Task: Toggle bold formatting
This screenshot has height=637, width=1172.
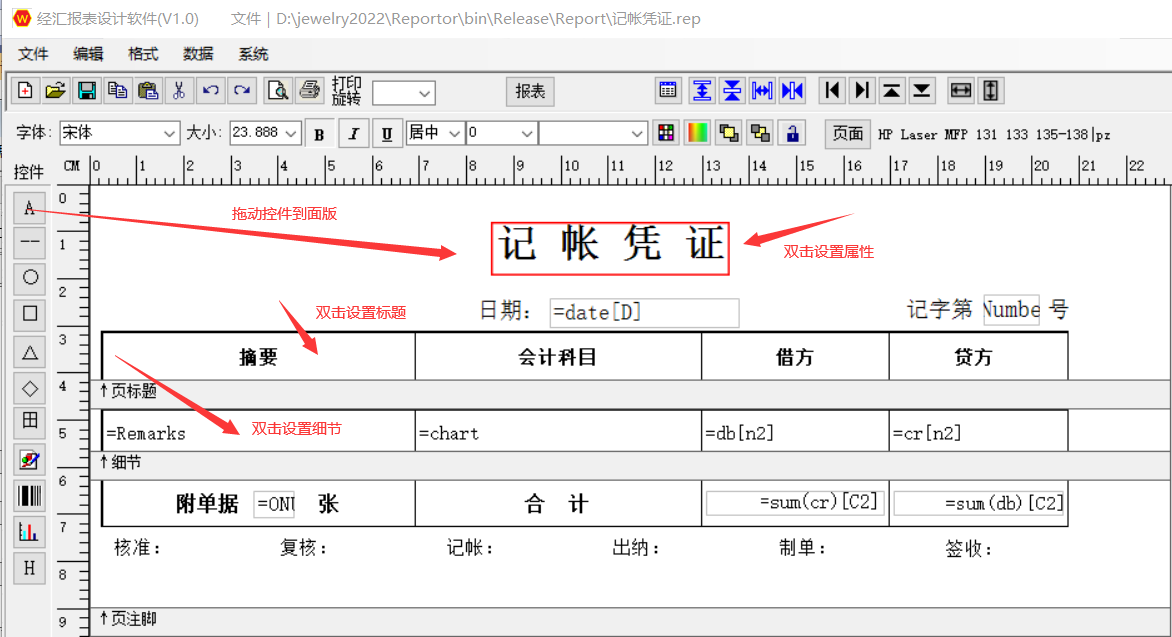Action: pos(320,134)
